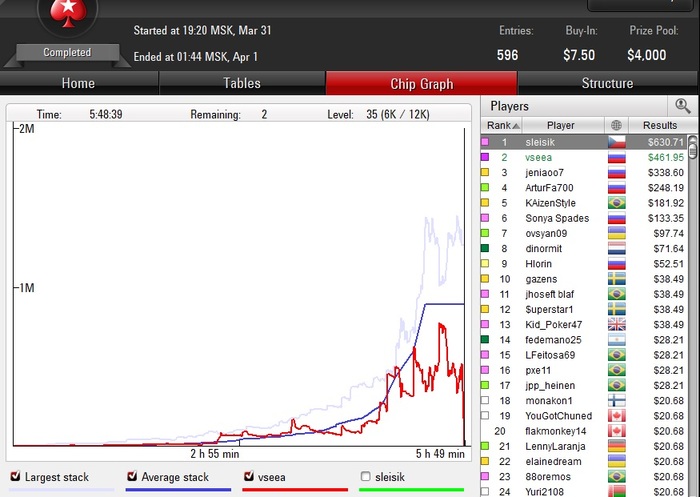Click LennyLaranja's Germany flag icon
Viewport: 700px width, 497px height.
point(617,446)
